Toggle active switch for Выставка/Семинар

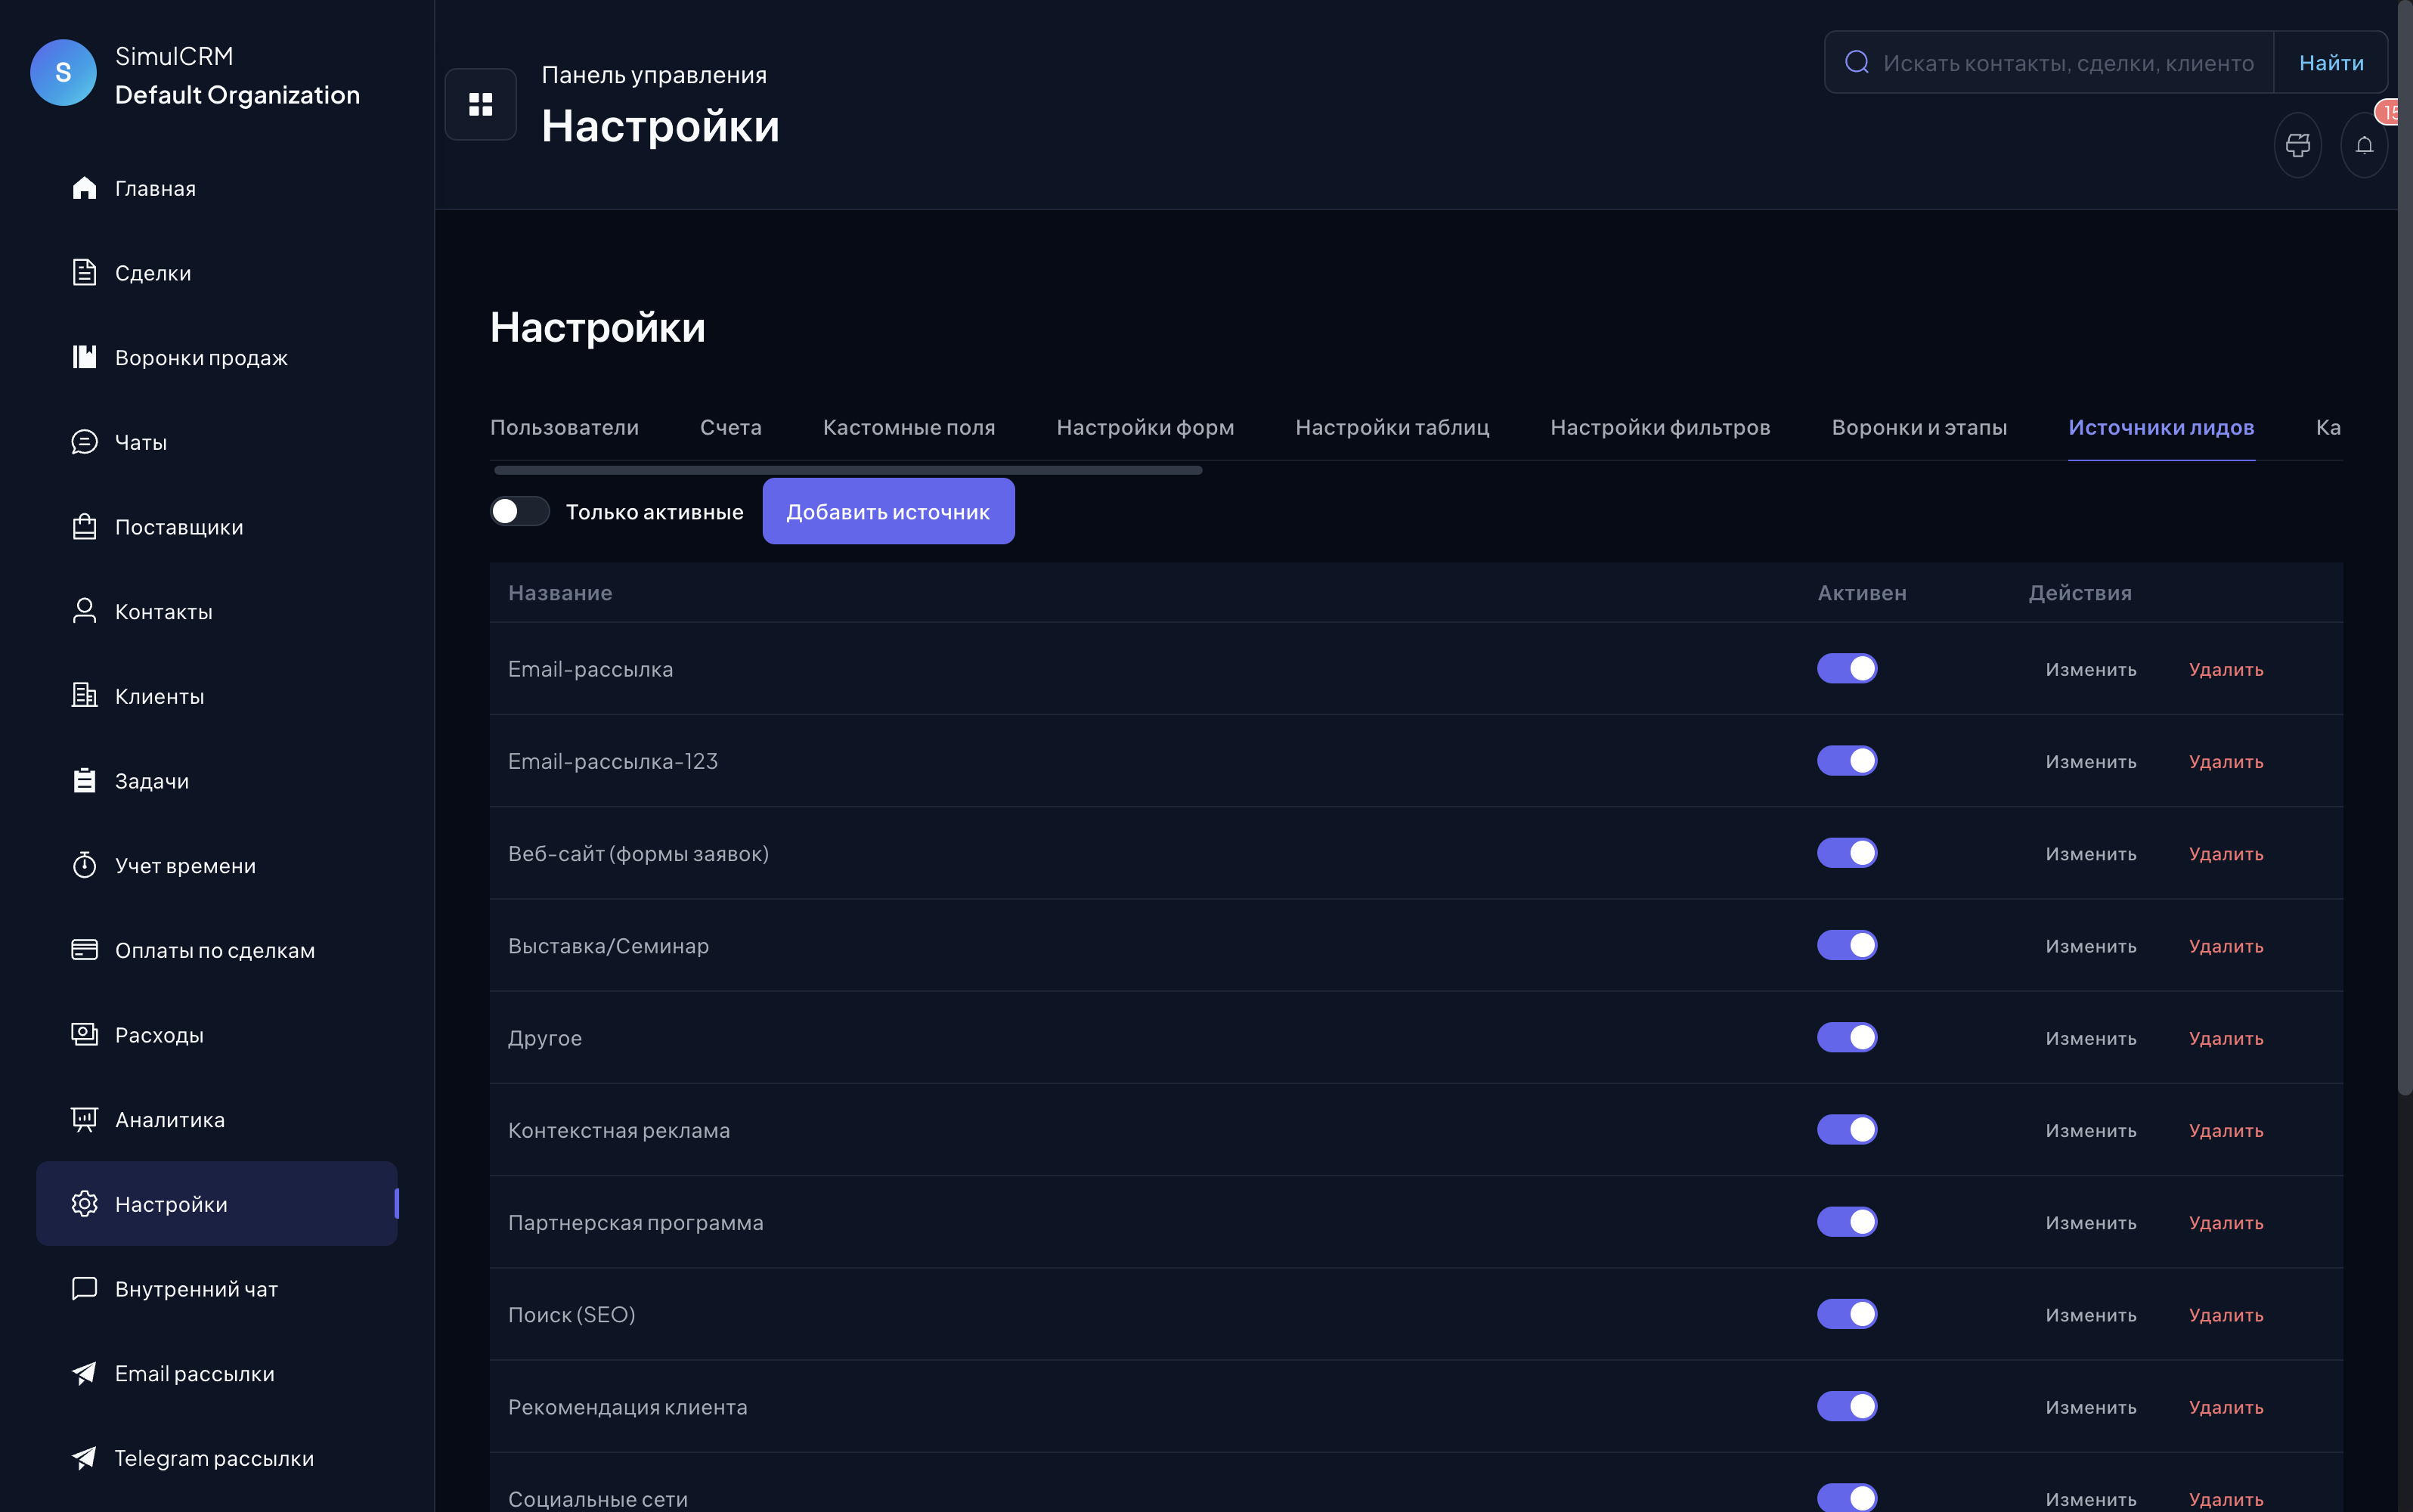pos(1847,945)
